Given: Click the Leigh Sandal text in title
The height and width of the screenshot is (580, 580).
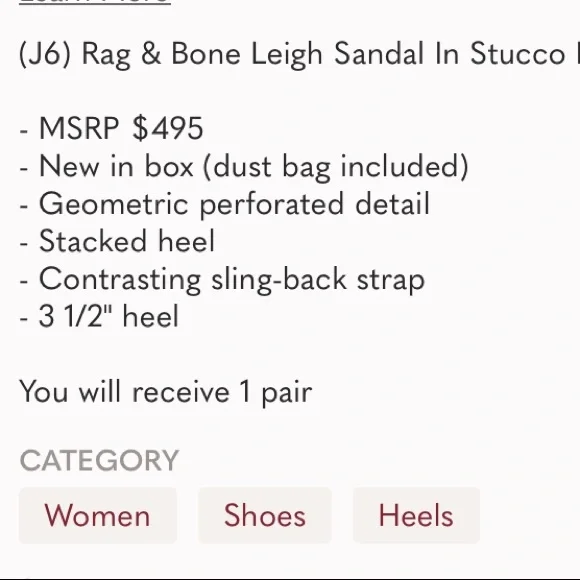Looking at the screenshot, I should [337, 54].
